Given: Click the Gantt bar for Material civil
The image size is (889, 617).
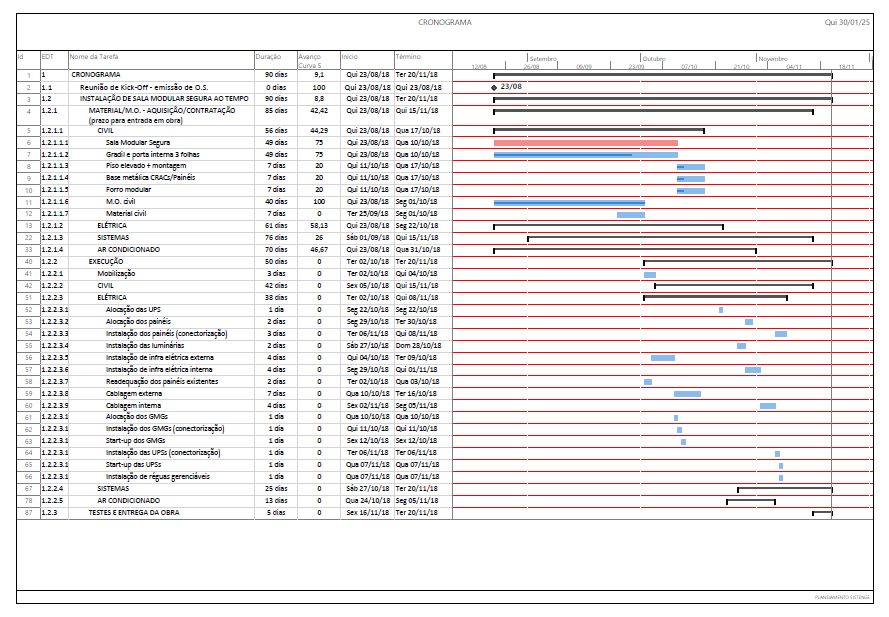Looking at the screenshot, I should [630, 214].
